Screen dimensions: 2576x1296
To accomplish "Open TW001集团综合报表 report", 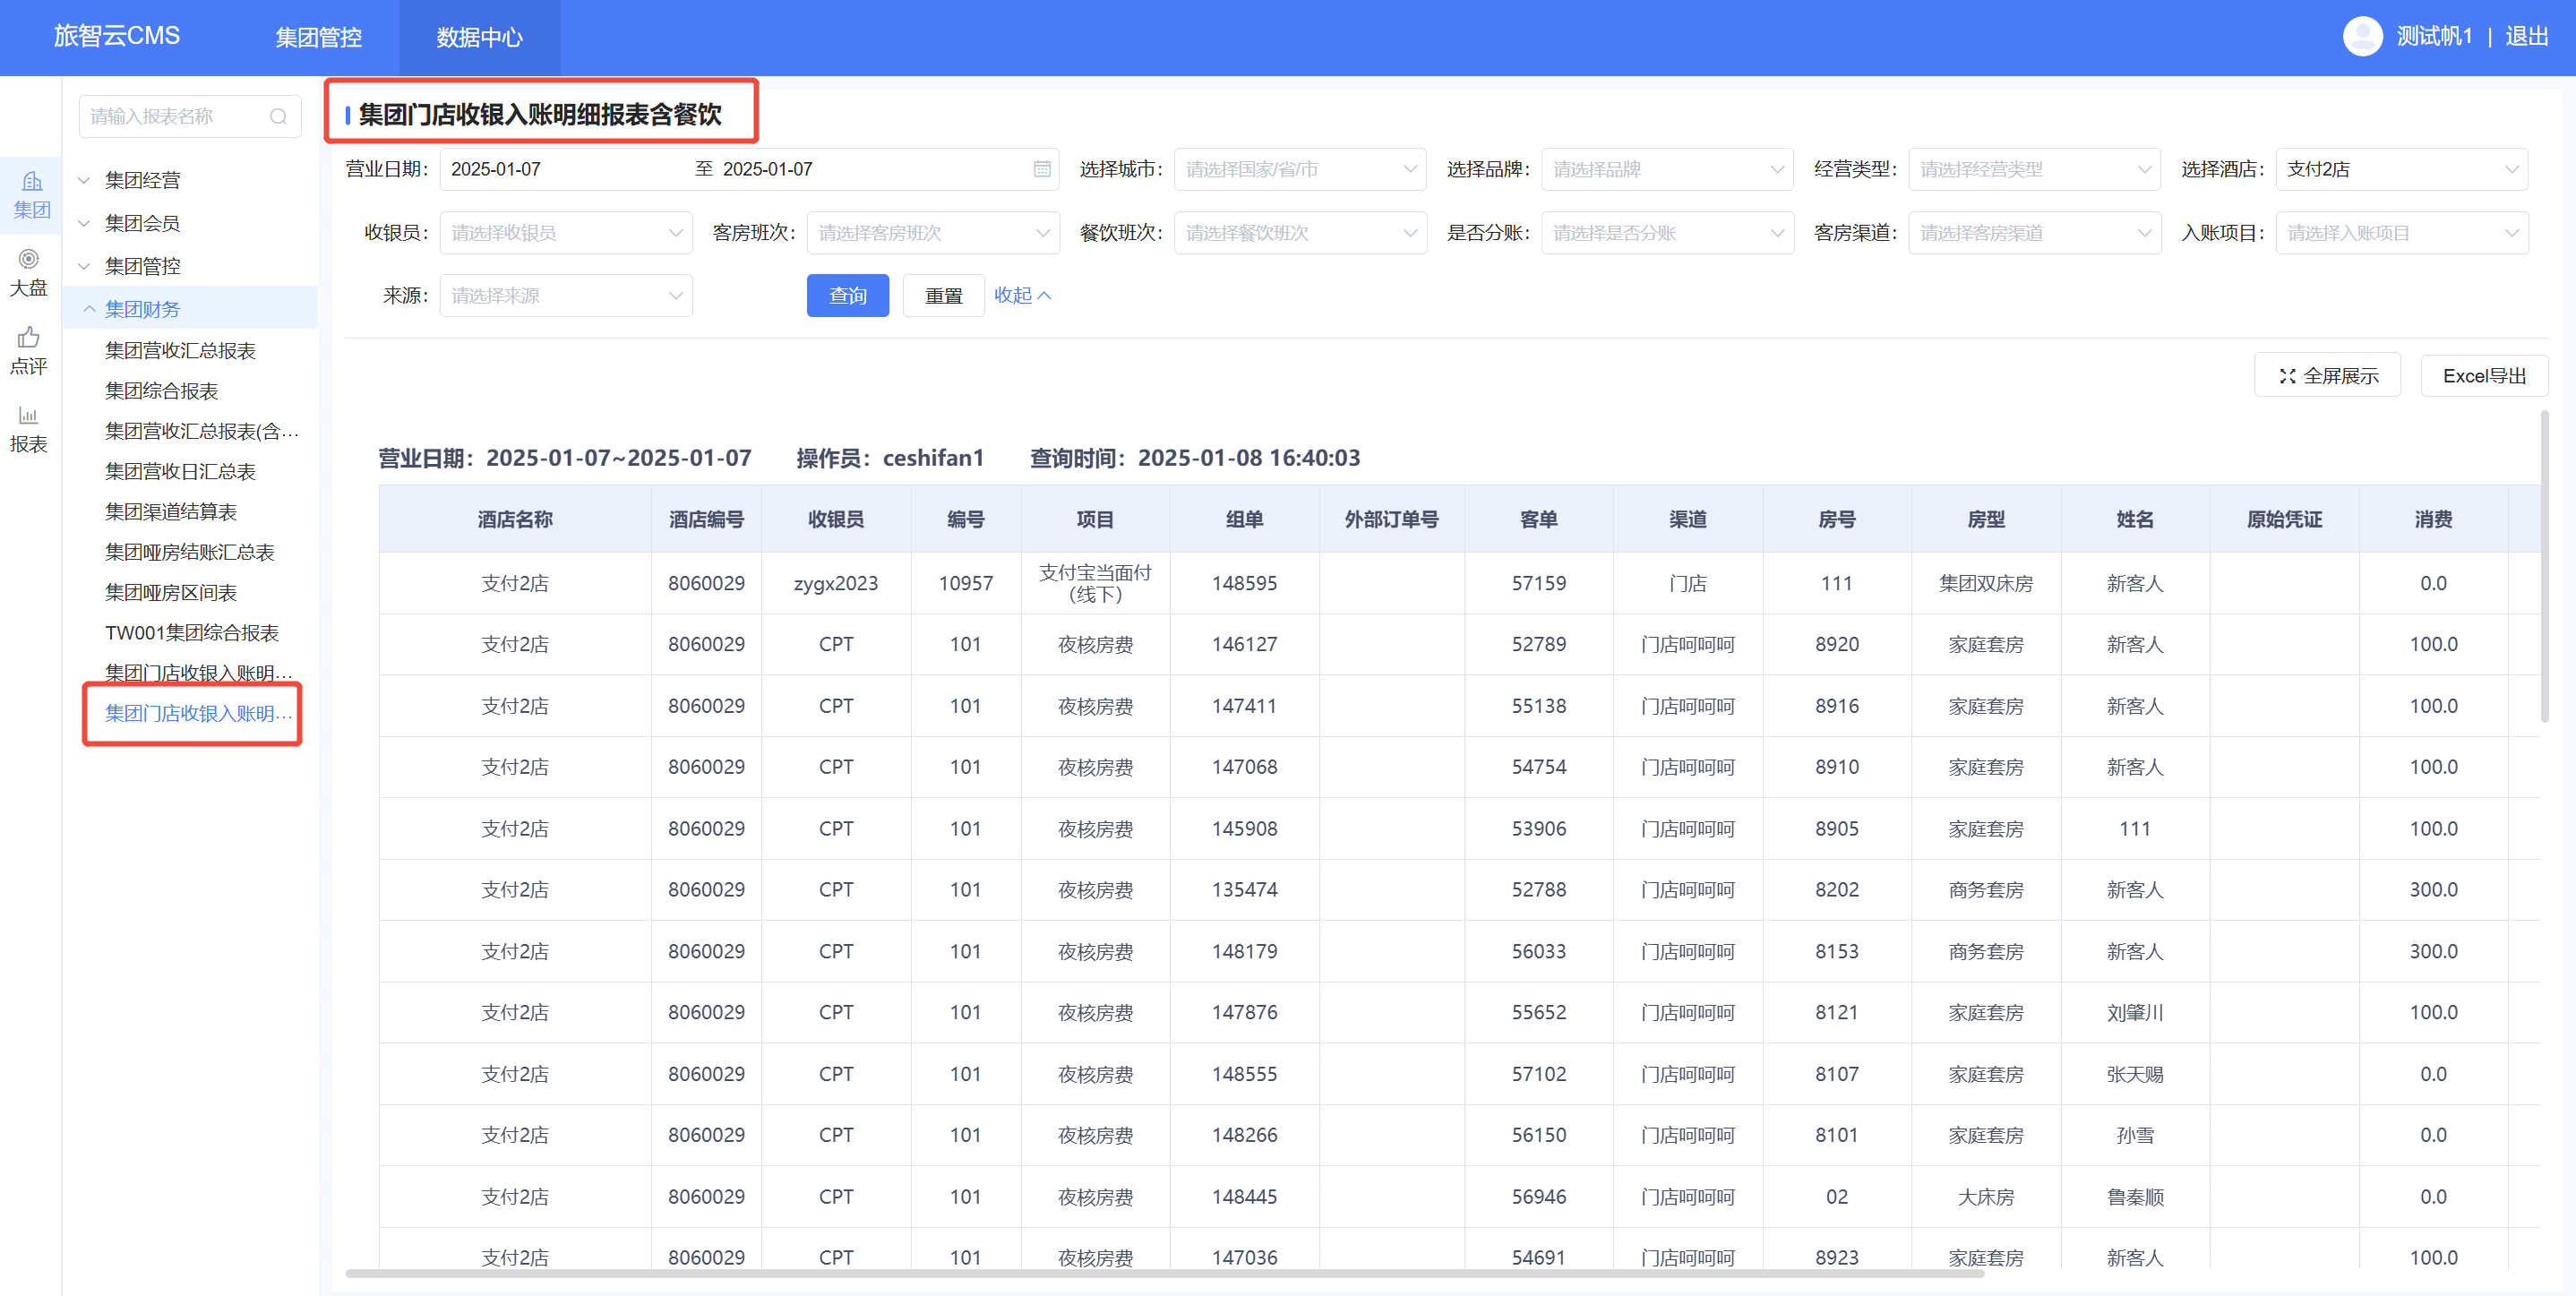I will (x=191, y=633).
